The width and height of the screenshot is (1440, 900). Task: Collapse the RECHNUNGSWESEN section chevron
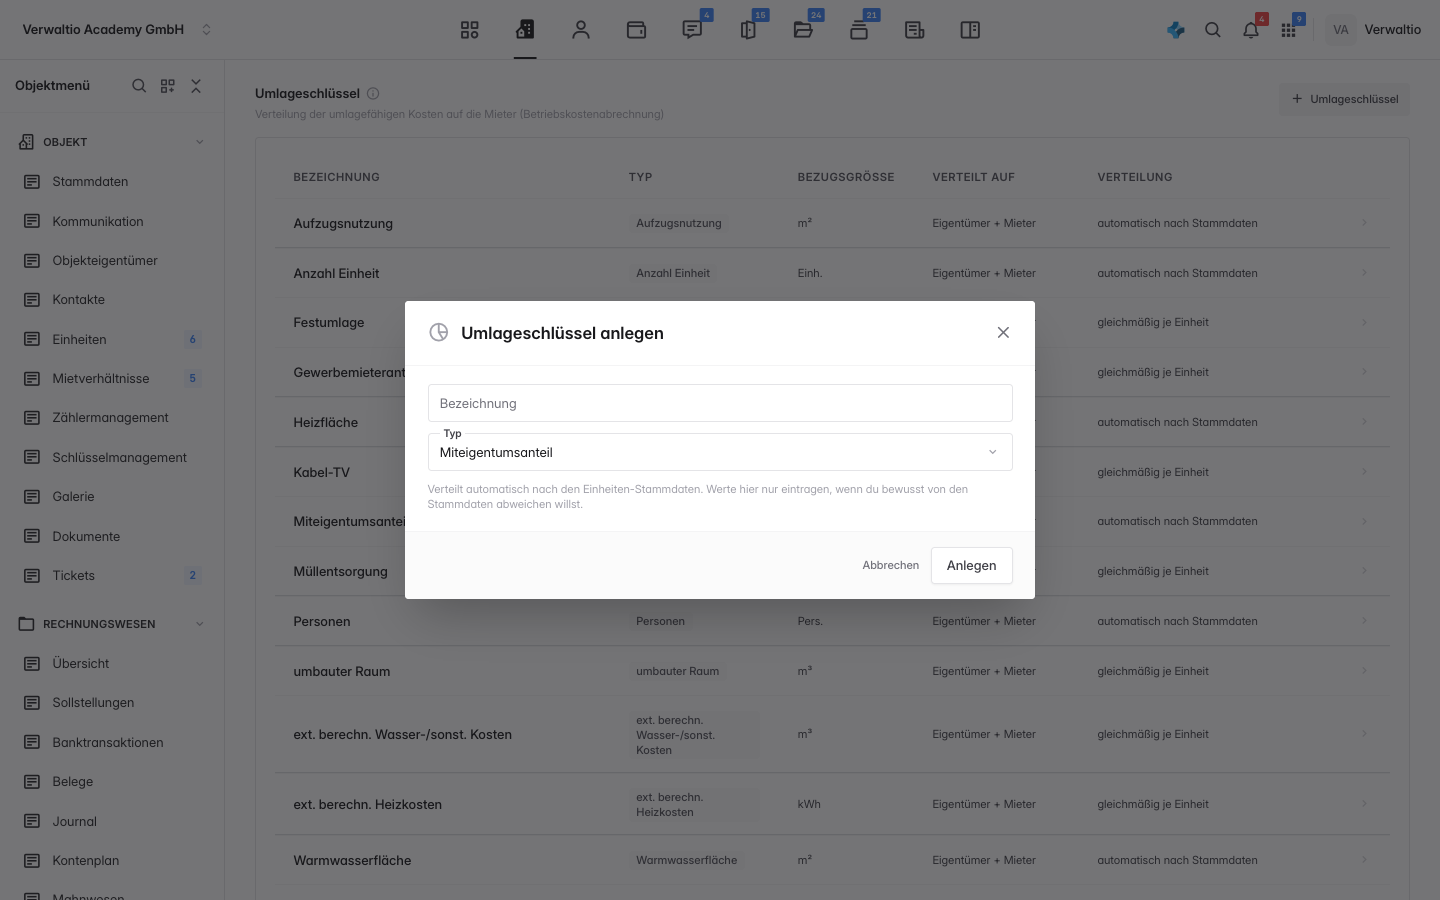199,624
